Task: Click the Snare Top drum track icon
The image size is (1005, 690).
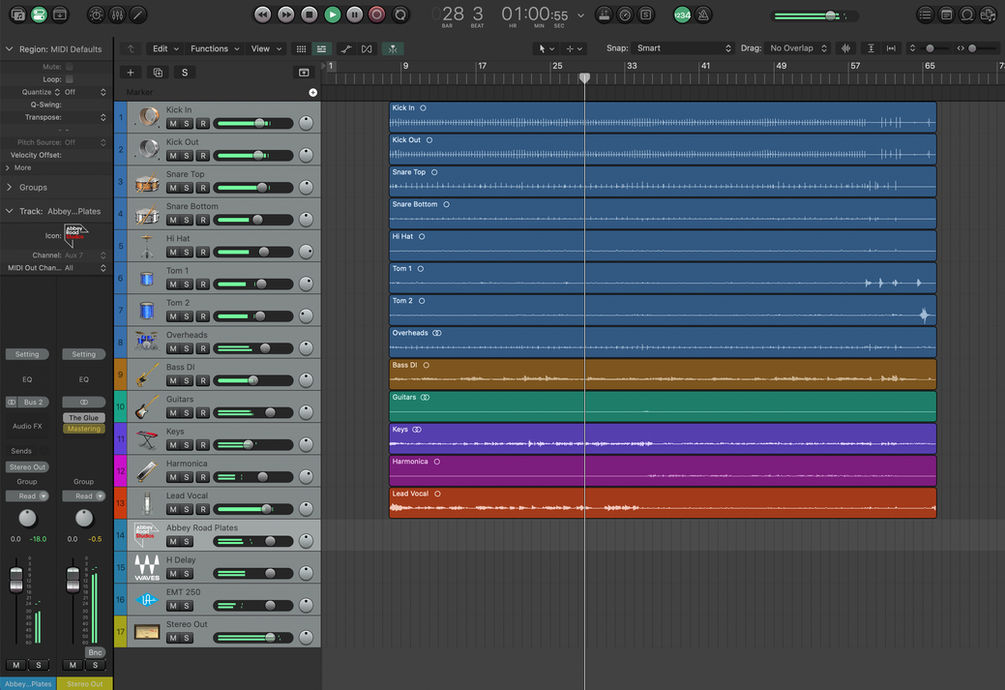Action: click(148, 184)
